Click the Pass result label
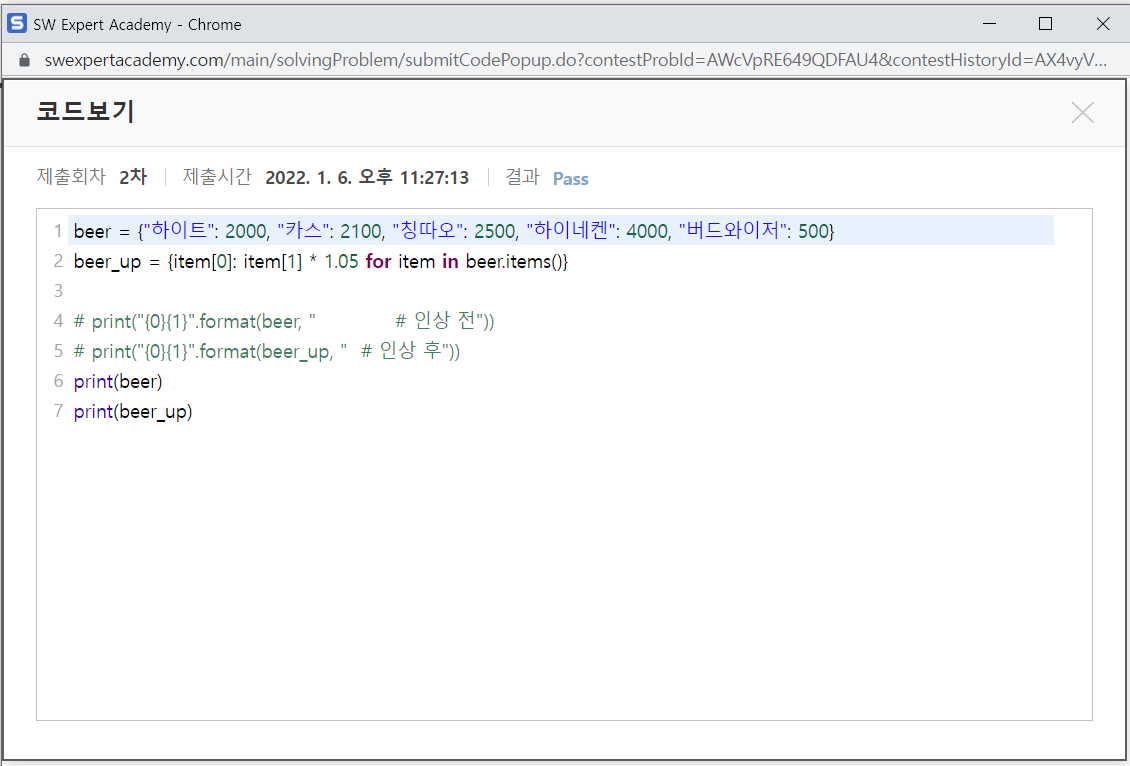Viewport: 1130px width, 766px height. click(x=571, y=179)
